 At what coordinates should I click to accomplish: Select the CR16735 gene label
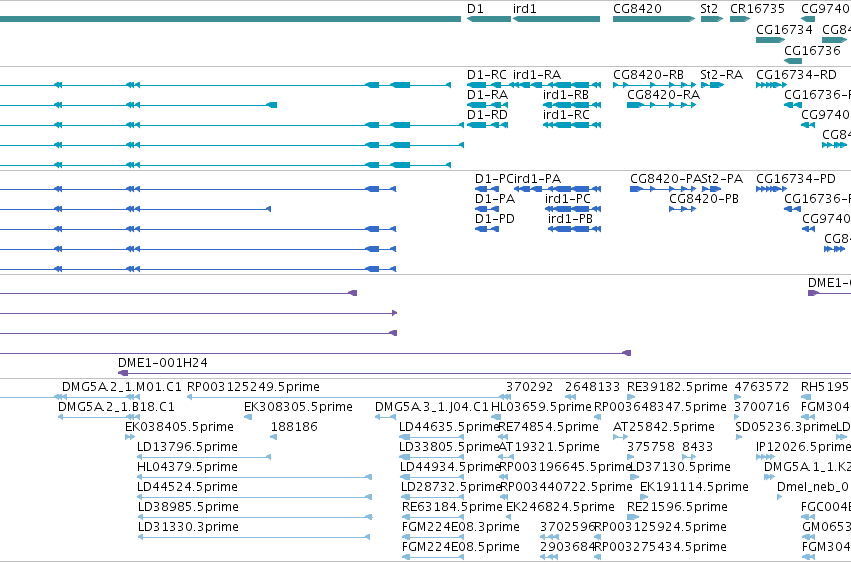pos(757,9)
